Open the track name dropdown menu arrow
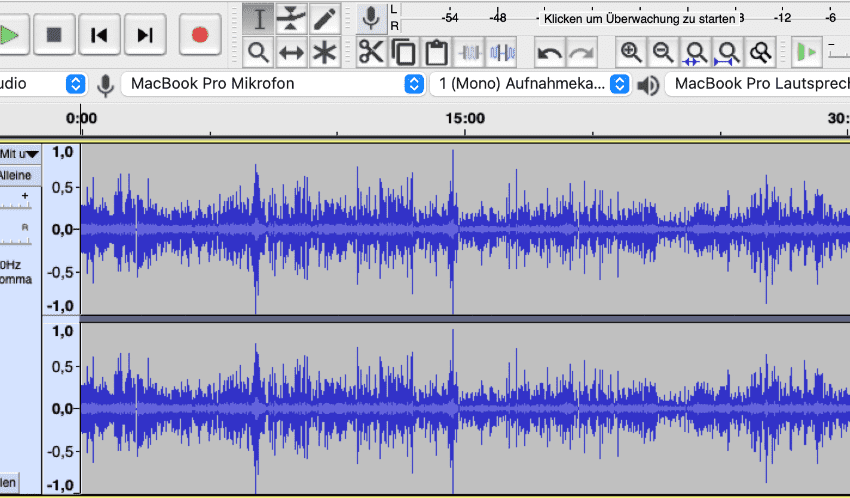This screenshot has height=498, width=850. [33, 154]
